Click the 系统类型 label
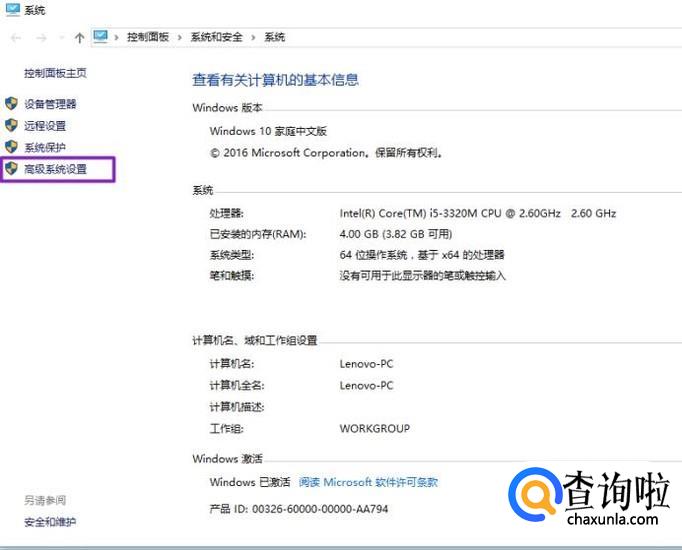The width and height of the screenshot is (682, 550). [232, 255]
